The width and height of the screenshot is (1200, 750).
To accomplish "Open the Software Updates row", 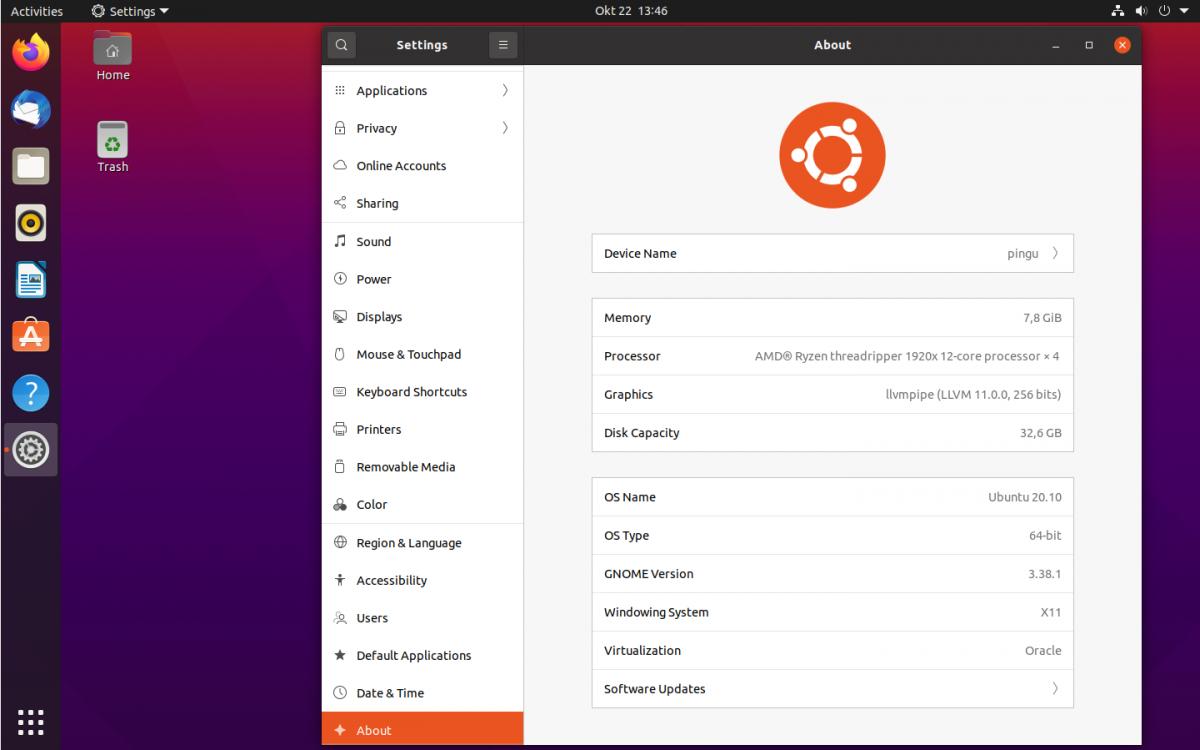I will (832, 689).
